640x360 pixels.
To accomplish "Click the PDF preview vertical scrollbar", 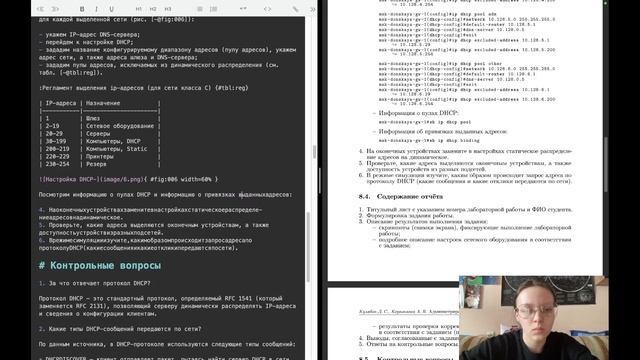I will pos(606,163).
